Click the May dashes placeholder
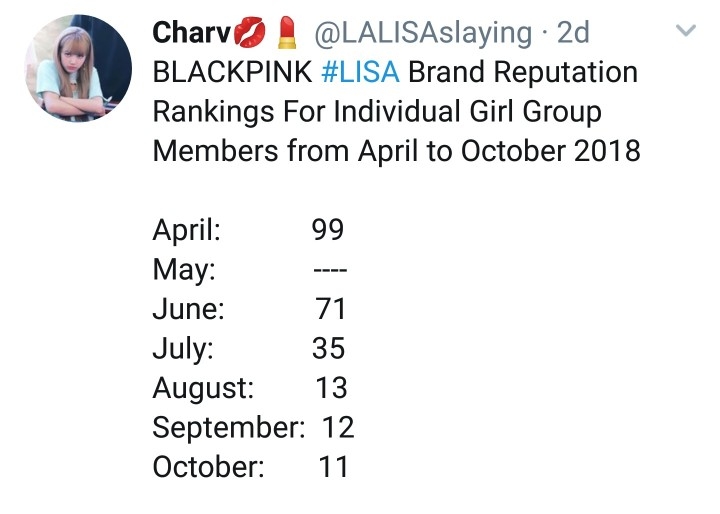The width and height of the screenshot is (720, 514). point(328,270)
